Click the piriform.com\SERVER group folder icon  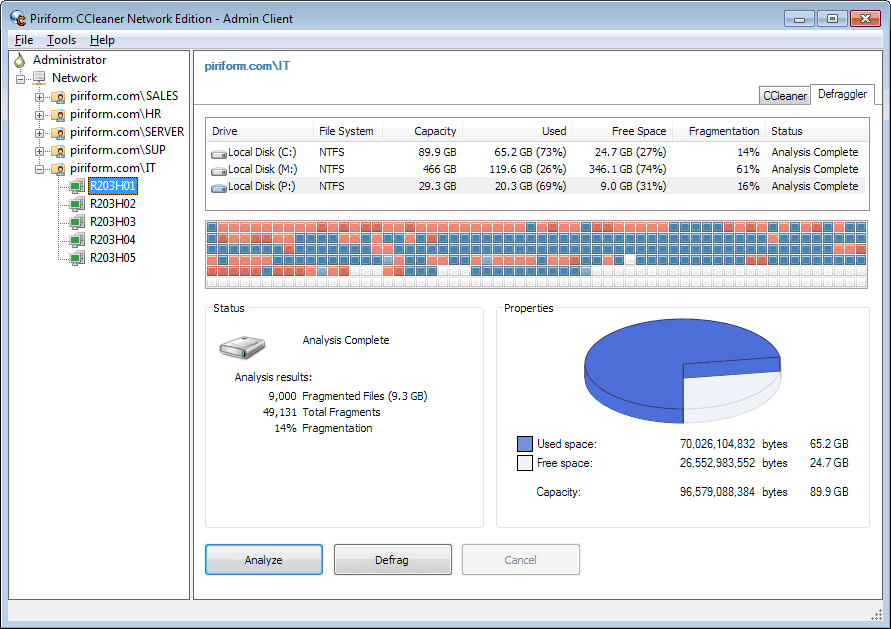[58, 133]
